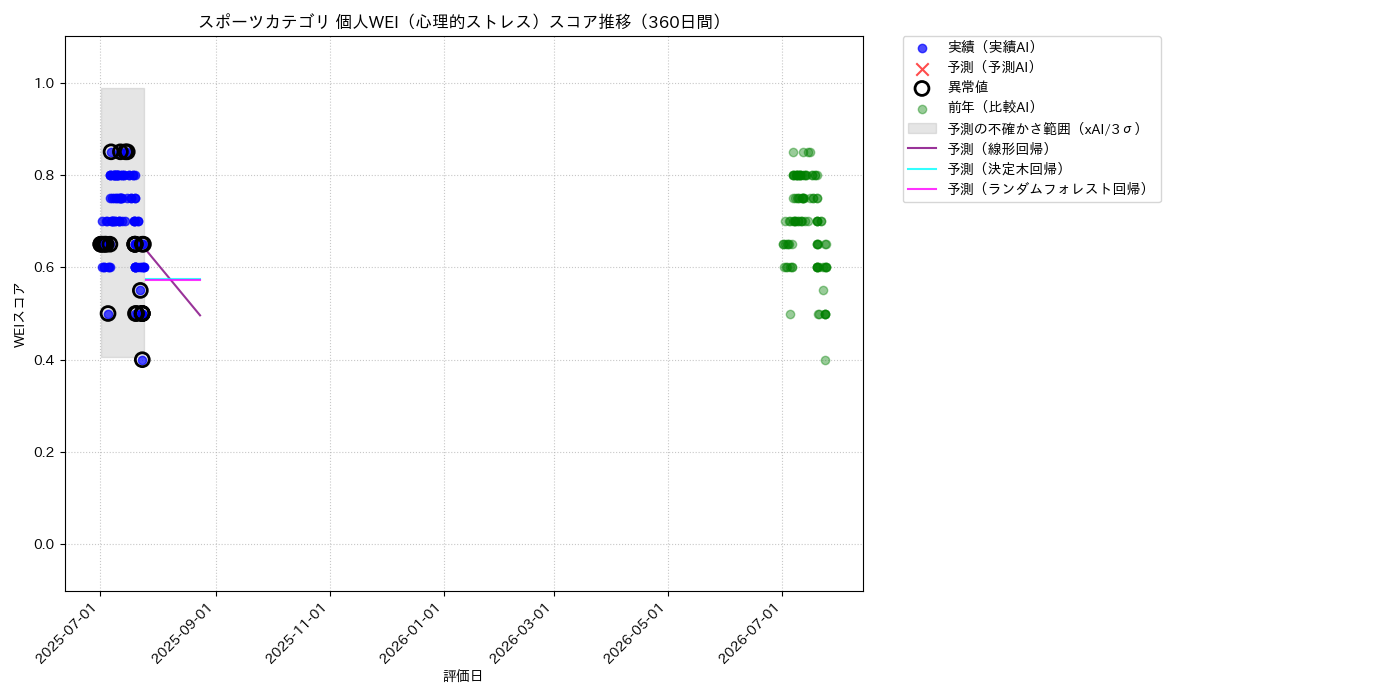Click the black circle 異常値 legend marker
Screen dimensions: 1400x700
(922, 88)
